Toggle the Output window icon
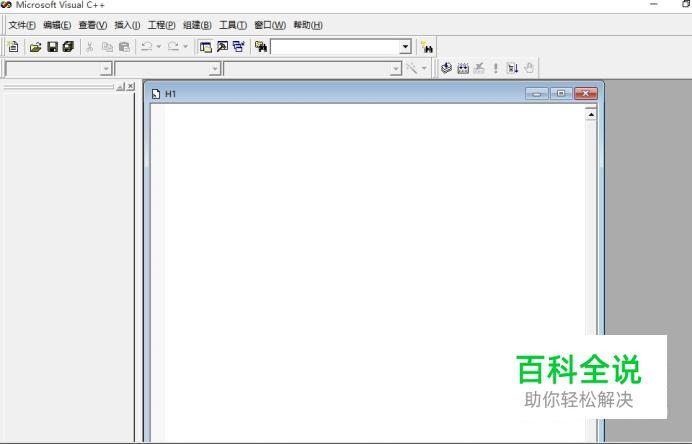The width and height of the screenshot is (692, 444). click(222, 46)
